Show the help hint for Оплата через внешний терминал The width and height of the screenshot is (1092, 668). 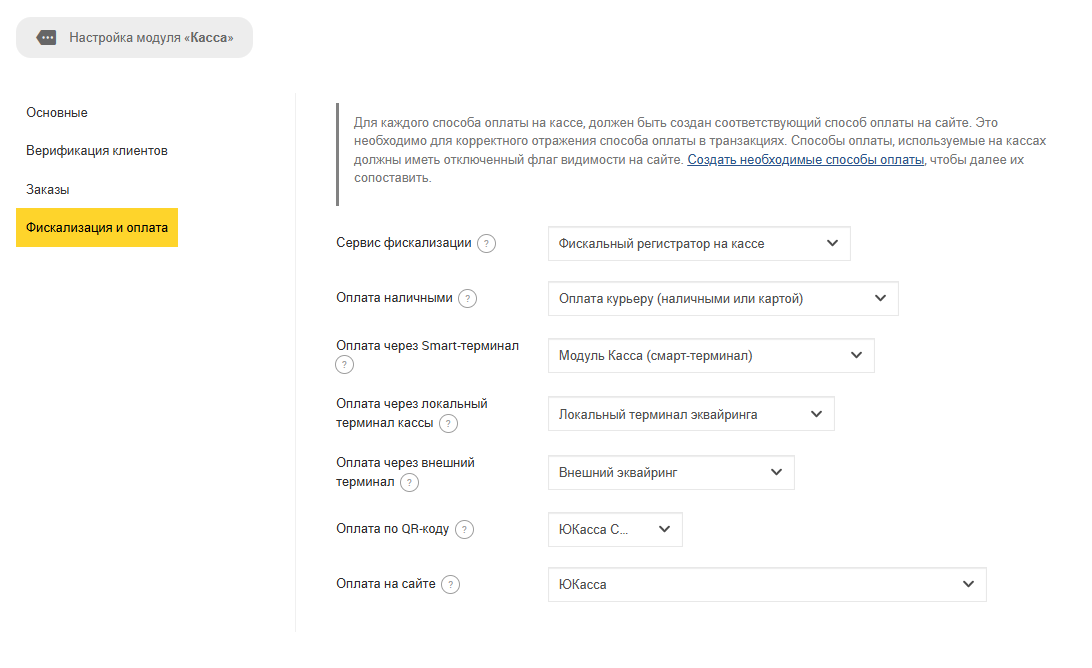410,483
